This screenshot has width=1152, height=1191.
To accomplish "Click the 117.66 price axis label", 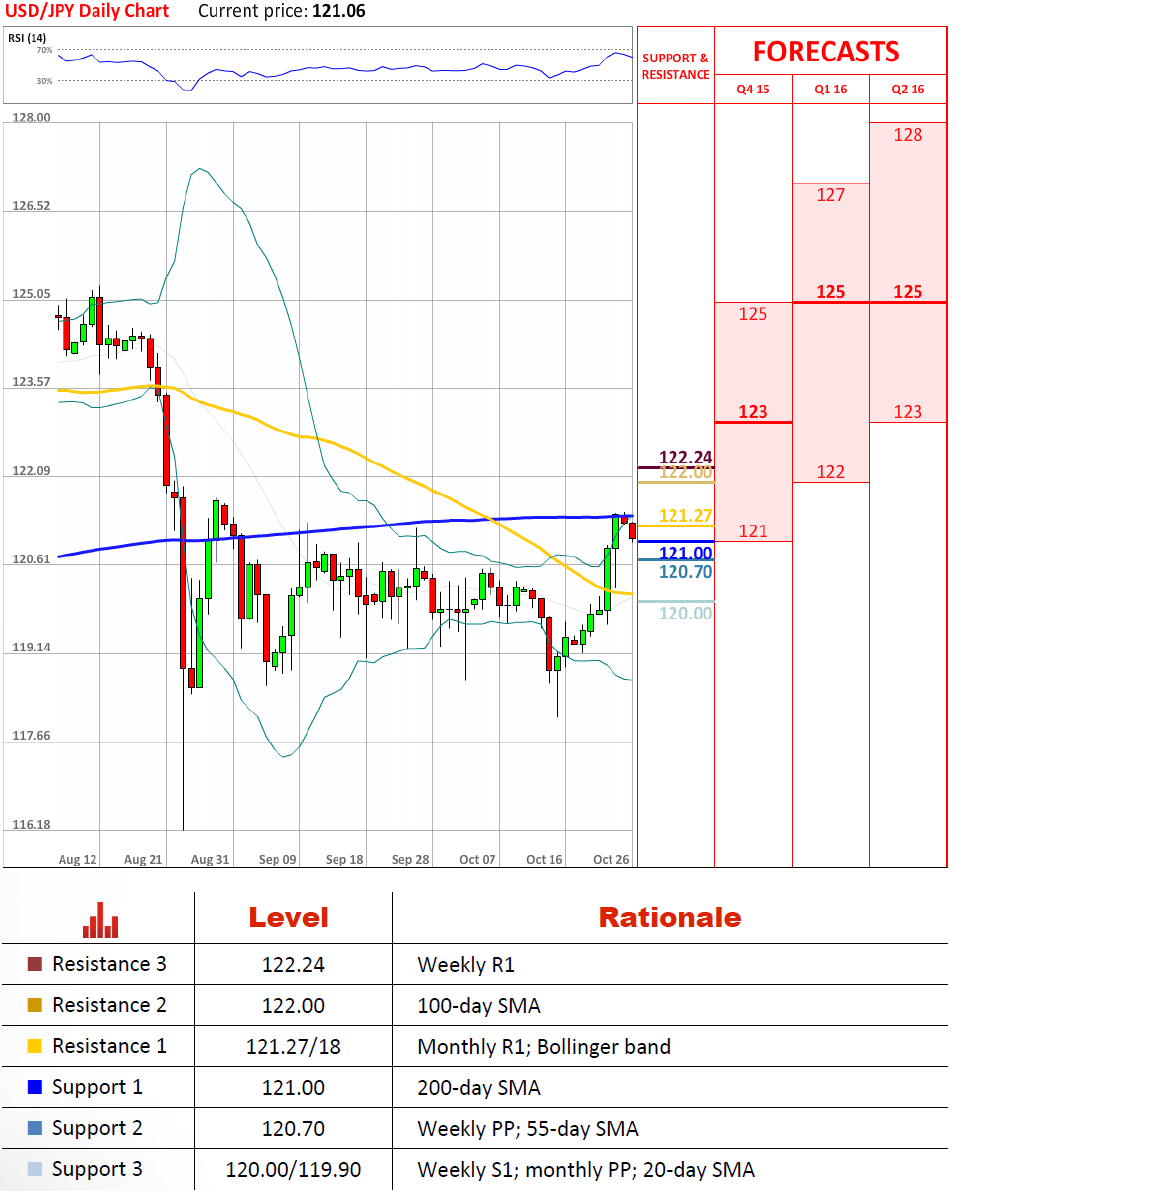I will [x=31, y=736].
